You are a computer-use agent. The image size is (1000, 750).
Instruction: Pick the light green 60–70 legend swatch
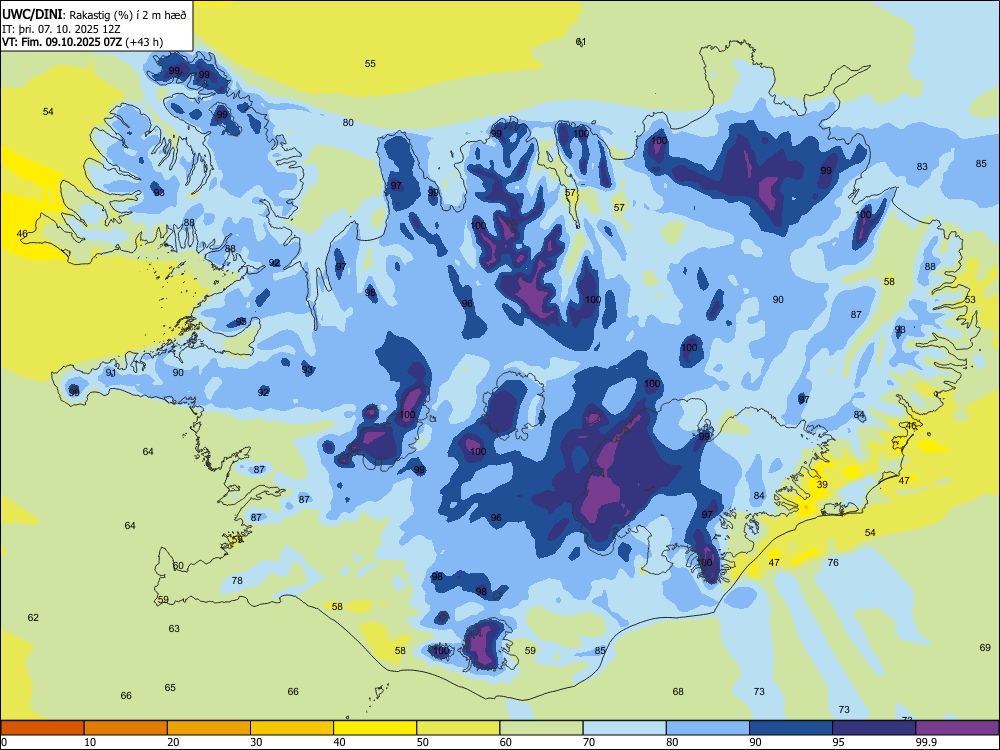[x=541, y=728]
